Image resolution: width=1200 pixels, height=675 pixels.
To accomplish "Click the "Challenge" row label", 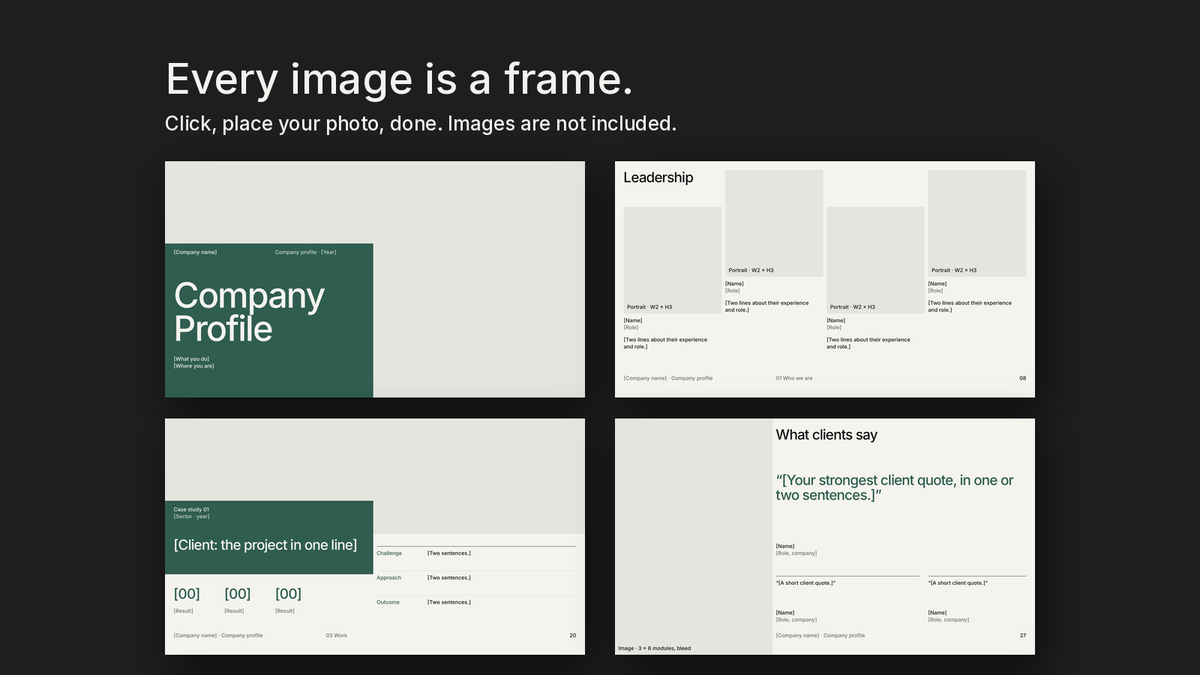I will (x=389, y=553).
